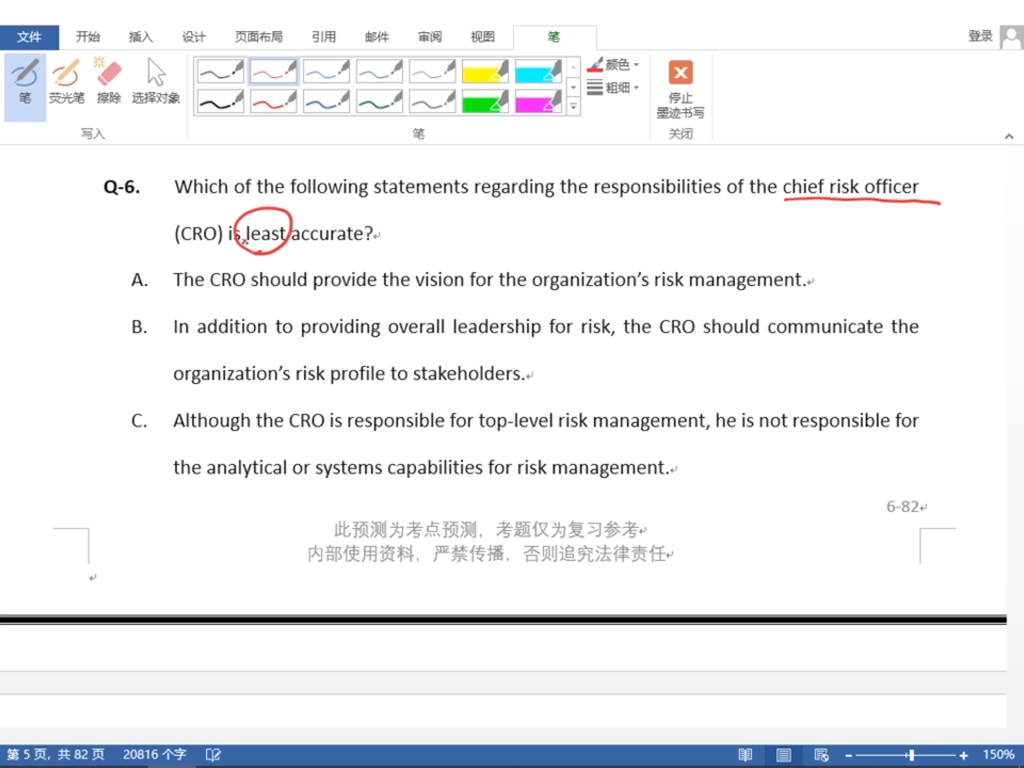Open the pen Thickness (粗细) dropdown
1024x768 pixels.
[614, 88]
